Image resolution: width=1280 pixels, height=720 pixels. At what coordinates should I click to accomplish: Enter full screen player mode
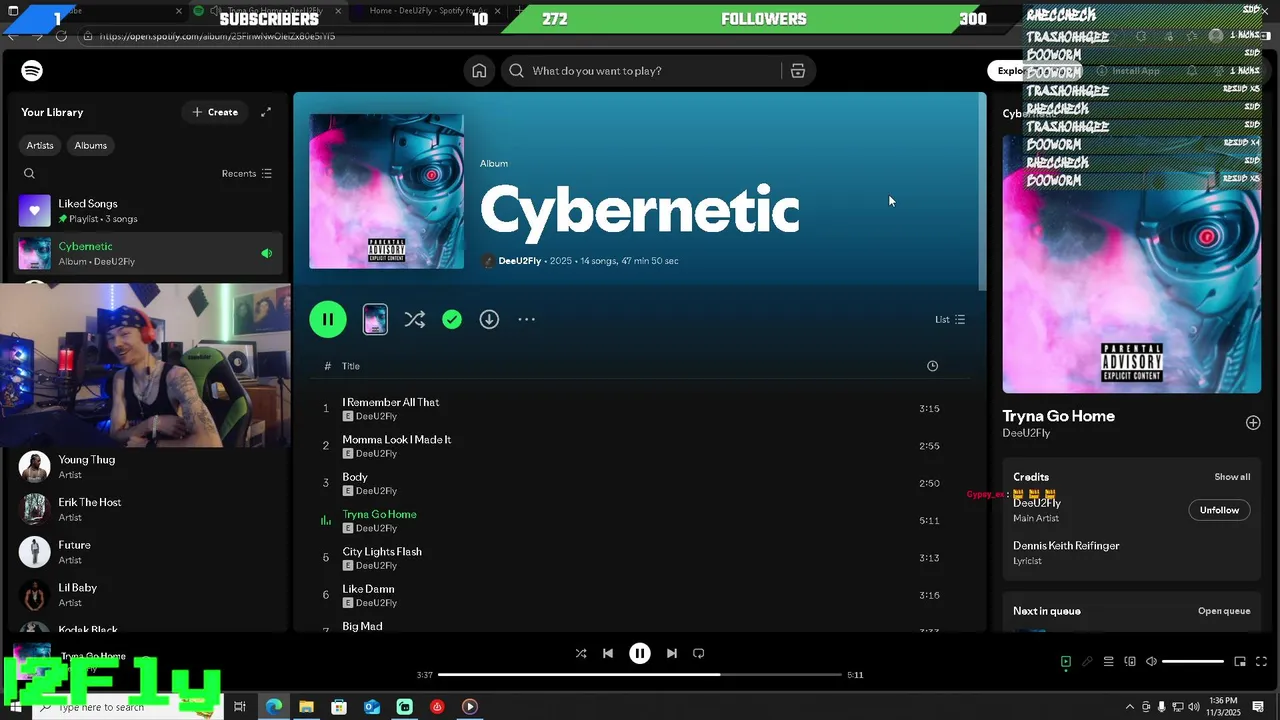pos(1261,661)
